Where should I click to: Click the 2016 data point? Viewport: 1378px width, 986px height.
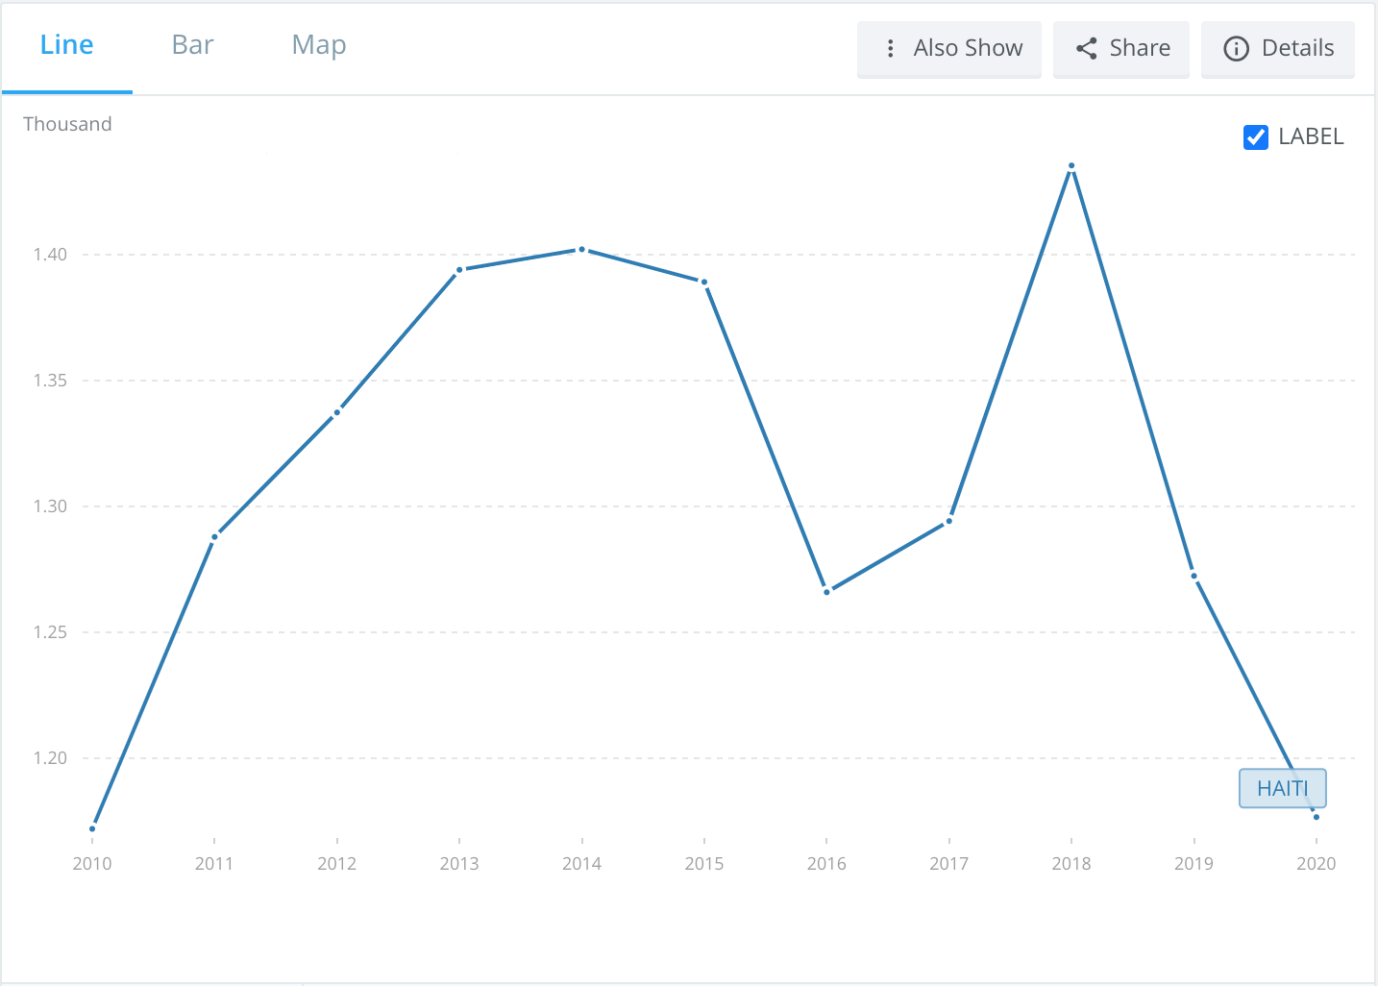coord(827,592)
